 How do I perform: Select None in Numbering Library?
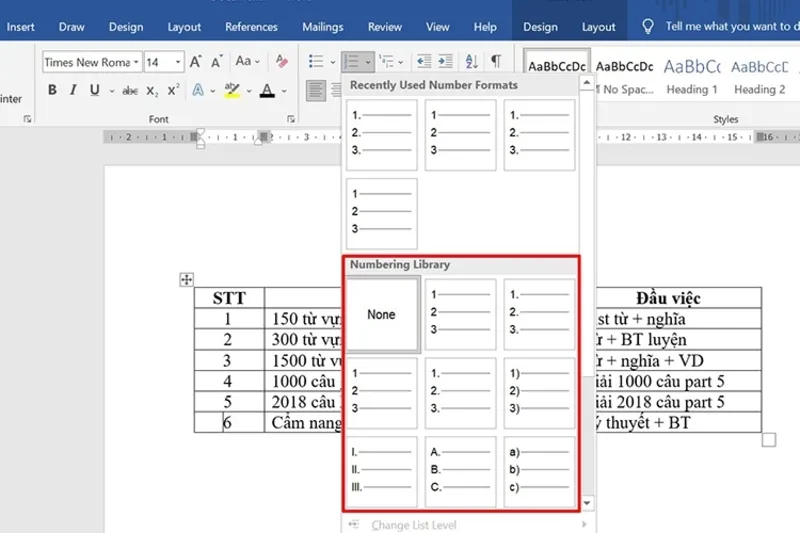(381, 314)
